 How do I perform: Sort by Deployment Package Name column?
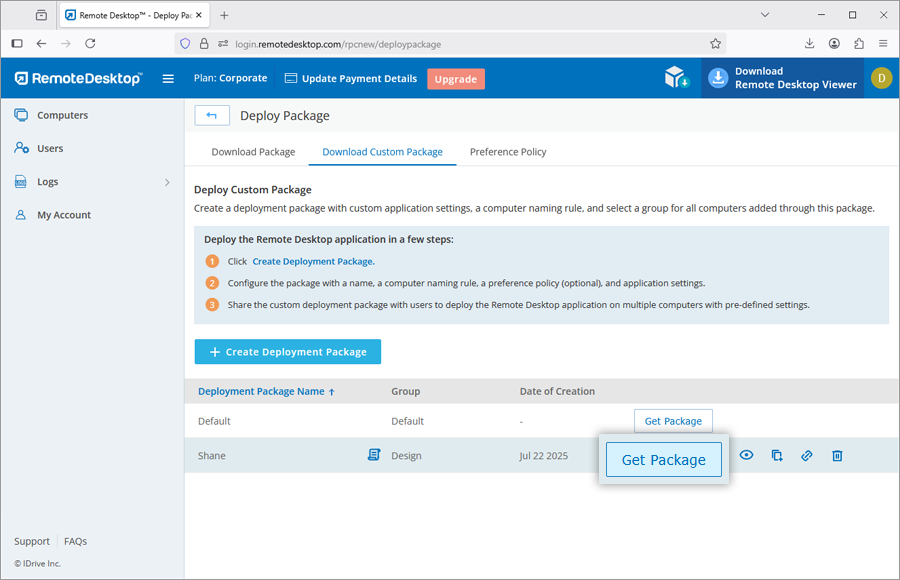click(x=266, y=391)
